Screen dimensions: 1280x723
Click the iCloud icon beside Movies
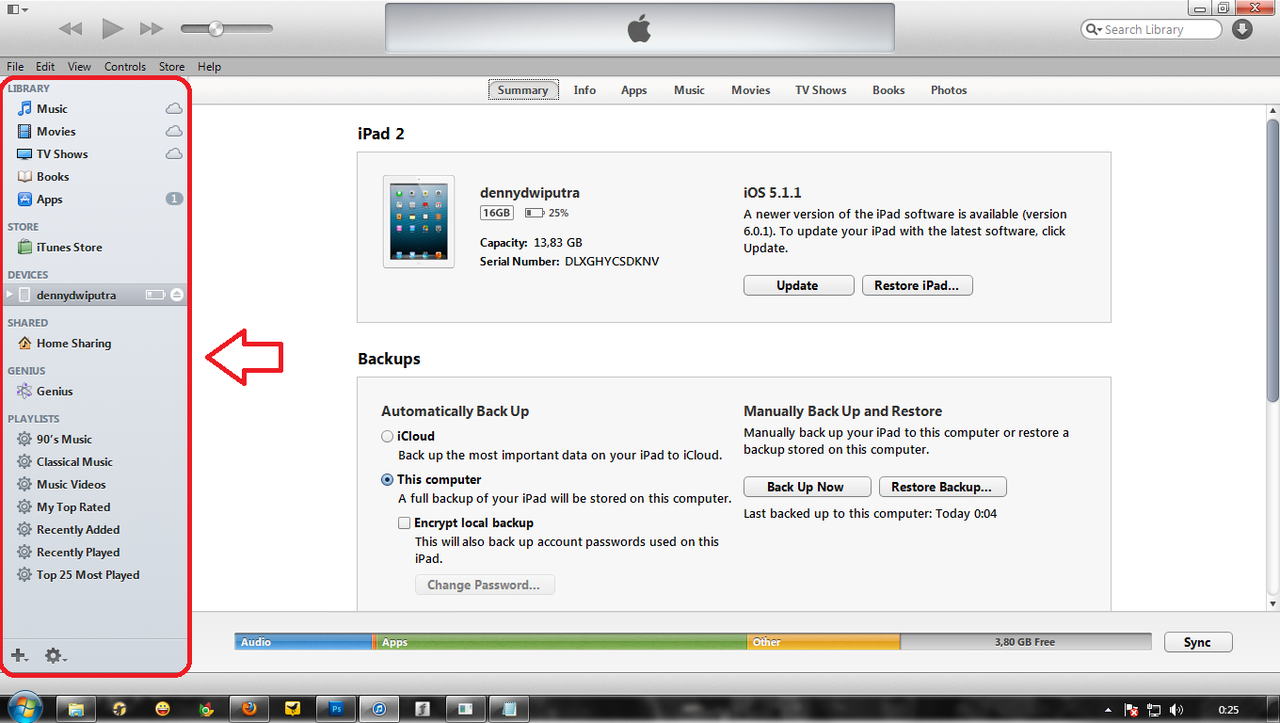(x=174, y=131)
